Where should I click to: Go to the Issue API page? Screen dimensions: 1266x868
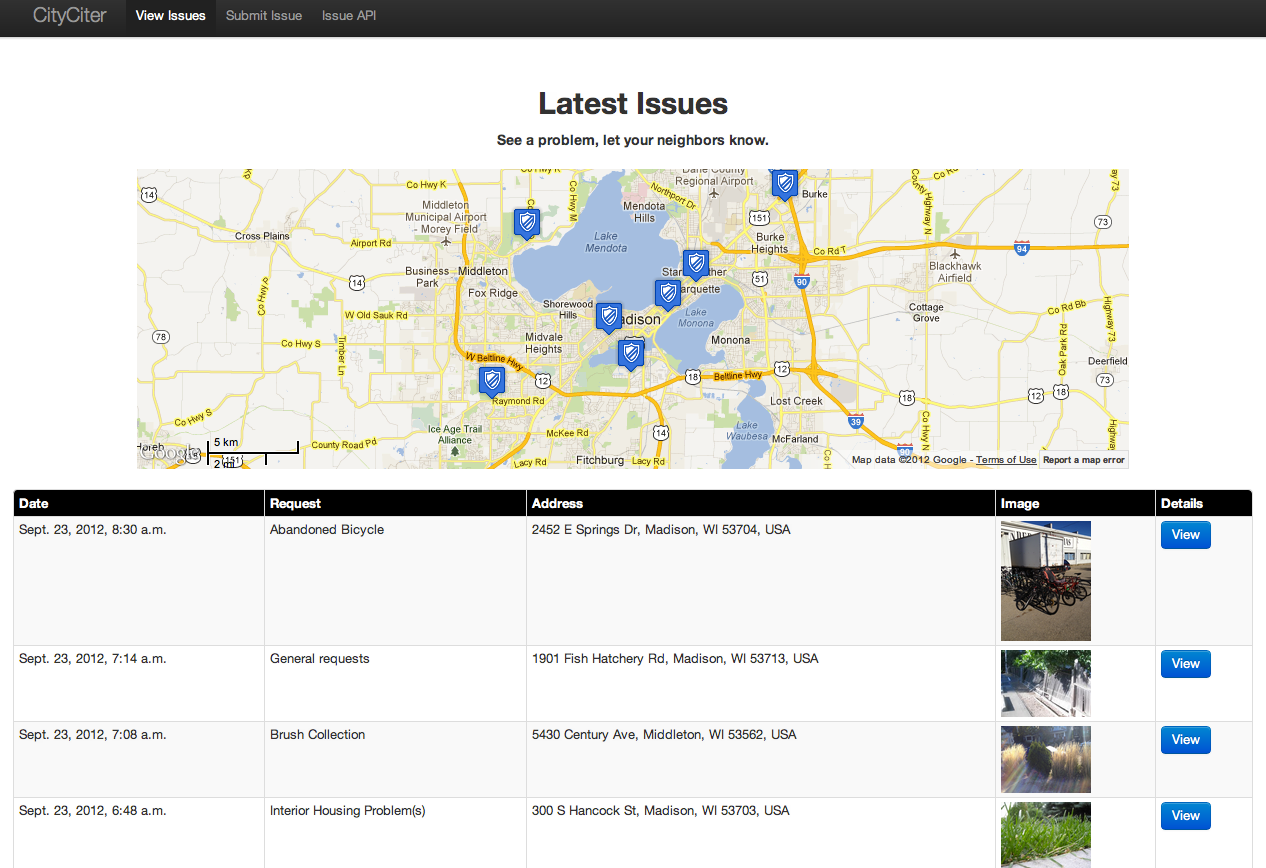pyautogui.click(x=348, y=16)
